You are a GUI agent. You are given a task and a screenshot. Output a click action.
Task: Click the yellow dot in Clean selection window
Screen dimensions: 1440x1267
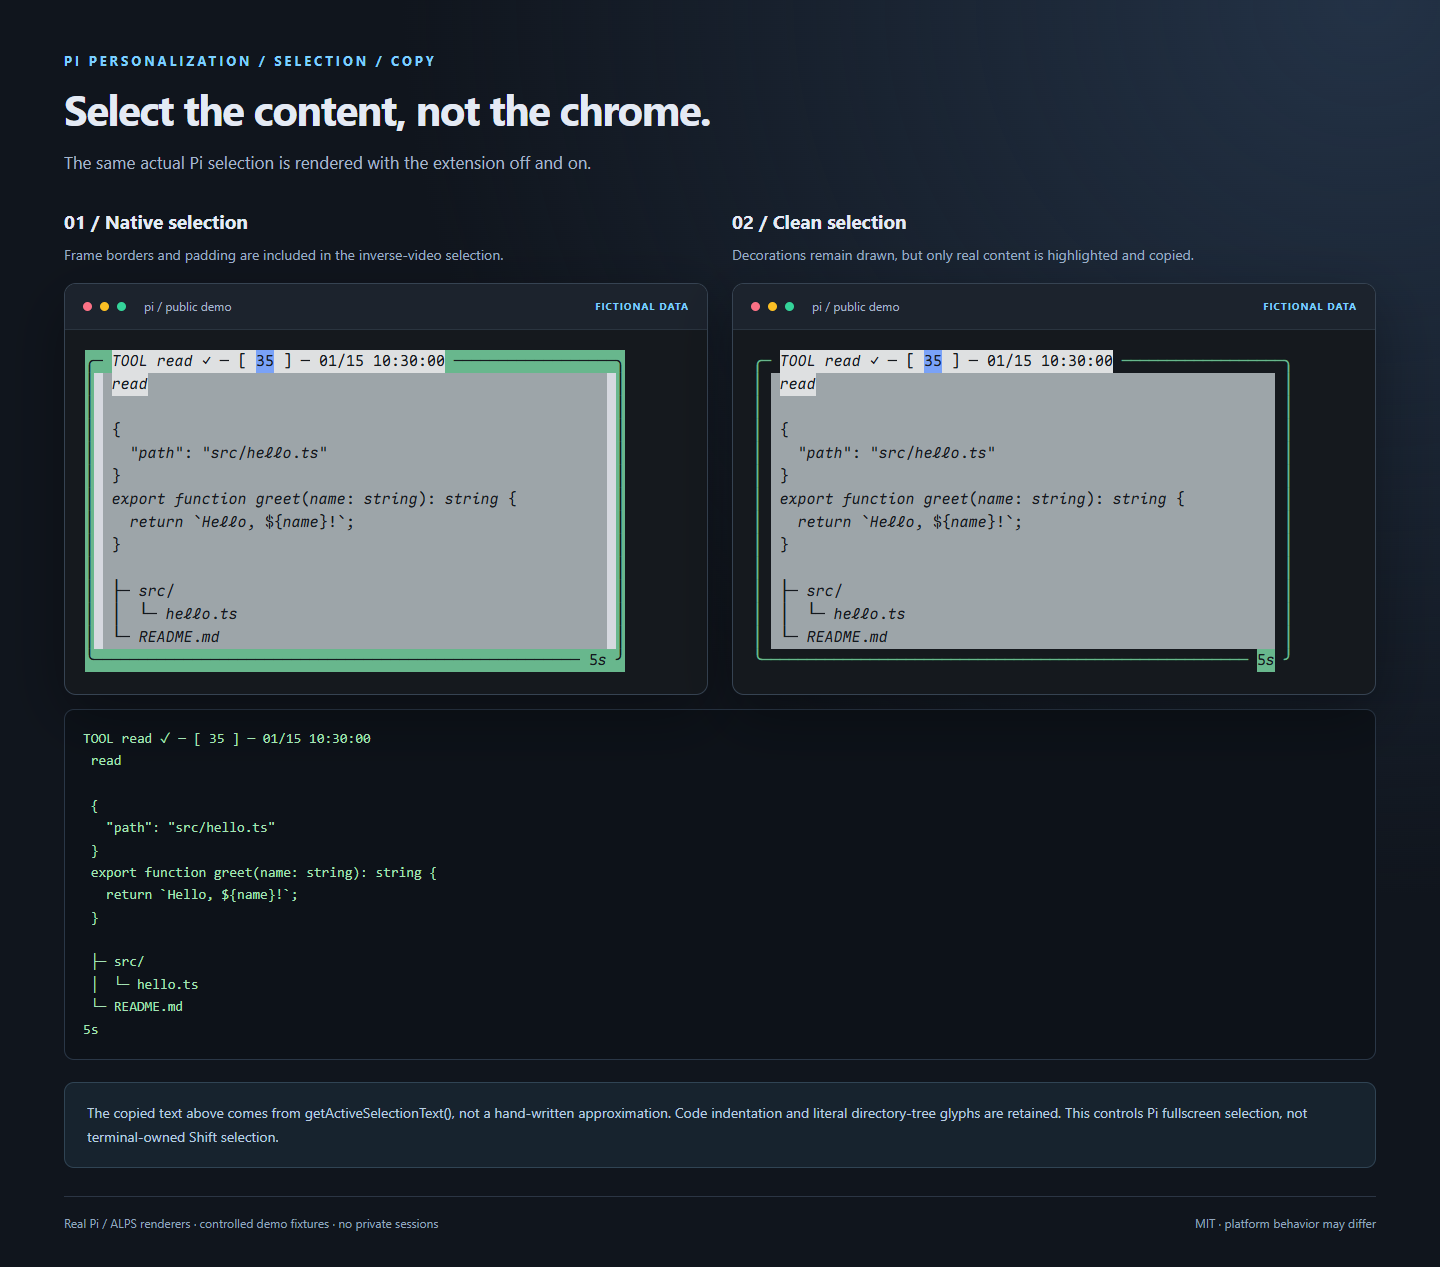pyautogui.click(x=773, y=307)
